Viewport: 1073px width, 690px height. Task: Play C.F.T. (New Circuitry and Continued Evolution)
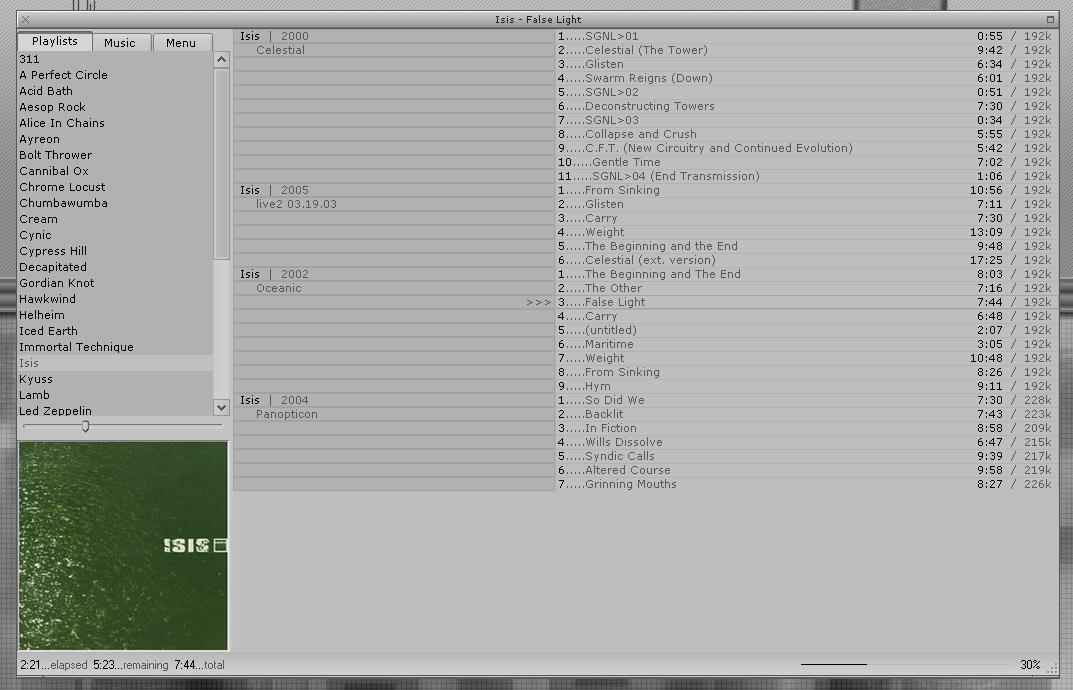point(805,148)
